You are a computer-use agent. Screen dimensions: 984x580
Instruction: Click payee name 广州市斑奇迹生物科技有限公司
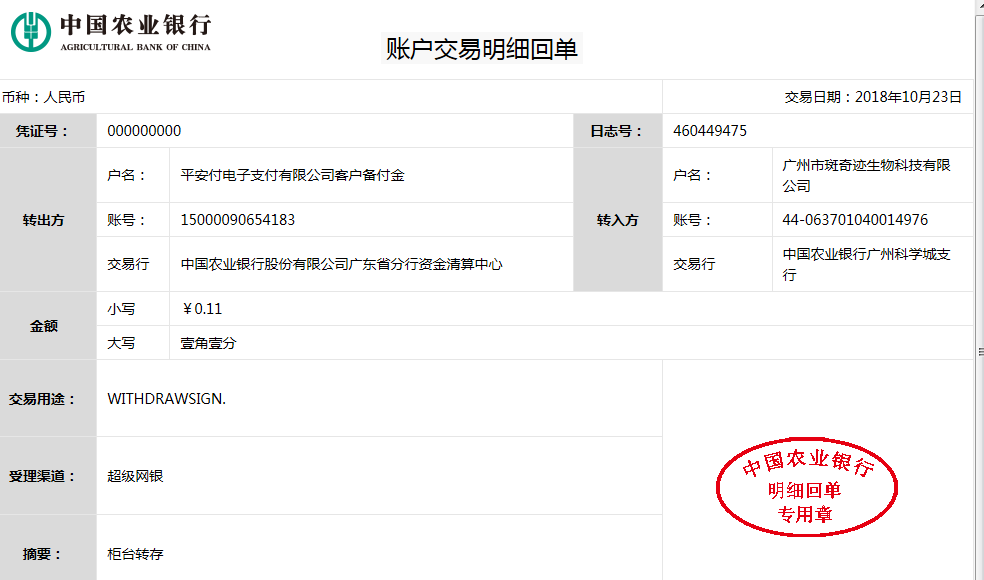(x=867, y=175)
